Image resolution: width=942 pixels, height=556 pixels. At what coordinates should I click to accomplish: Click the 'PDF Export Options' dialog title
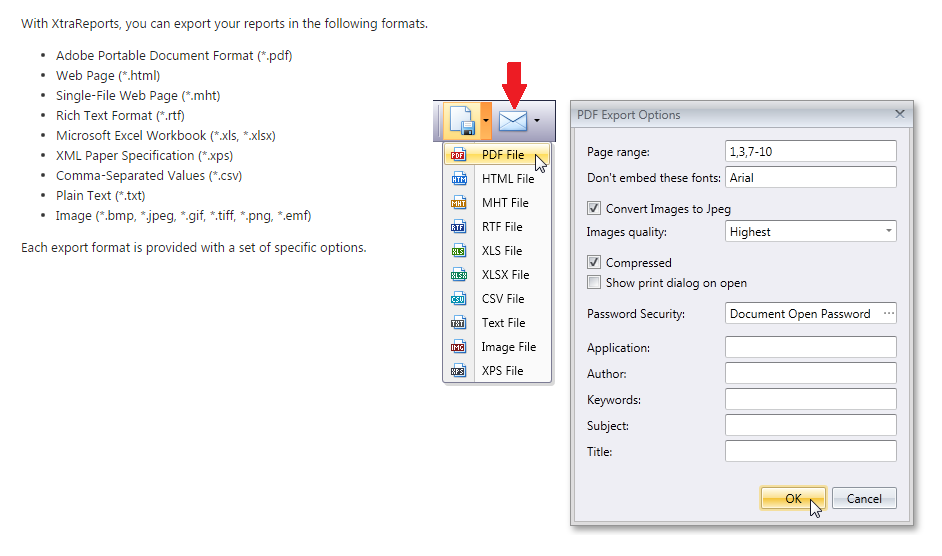tap(628, 115)
